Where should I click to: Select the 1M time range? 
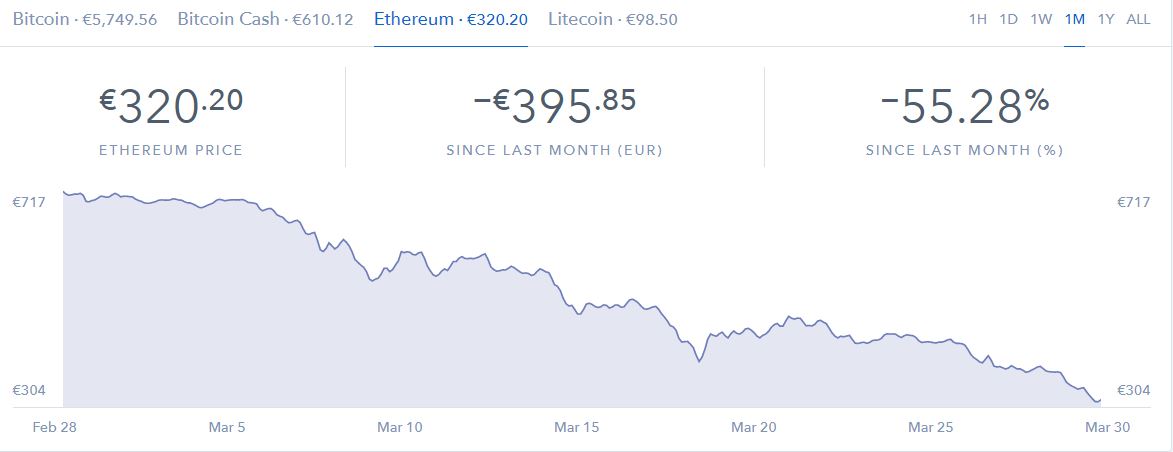pyautogui.click(x=1074, y=19)
